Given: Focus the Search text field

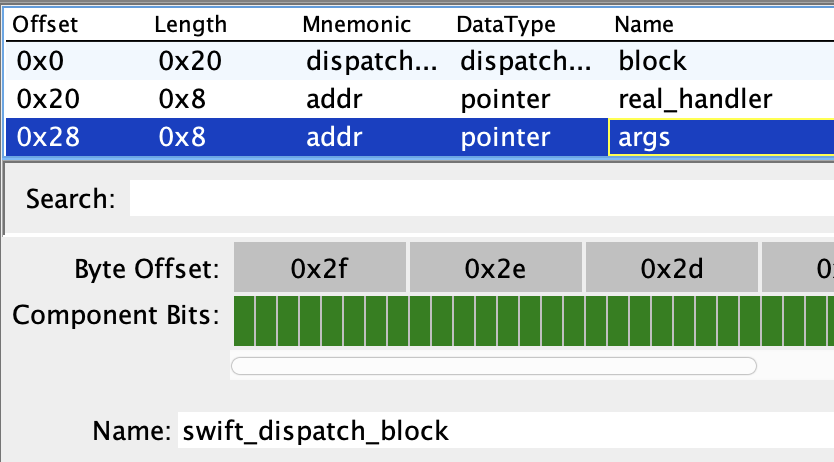Looking at the screenshot, I should click(480, 197).
